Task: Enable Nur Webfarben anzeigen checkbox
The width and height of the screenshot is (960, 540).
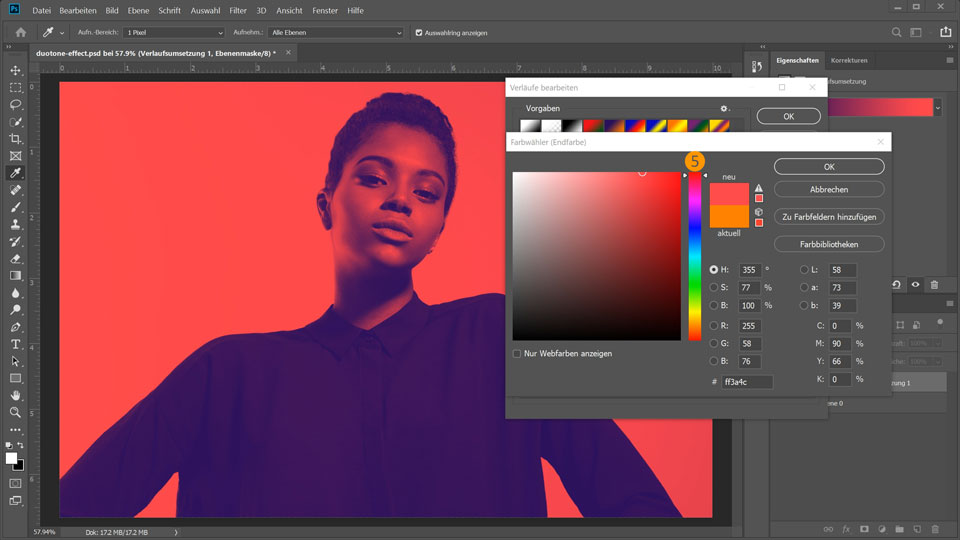Action: pyautogui.click(x=517, y=354)
